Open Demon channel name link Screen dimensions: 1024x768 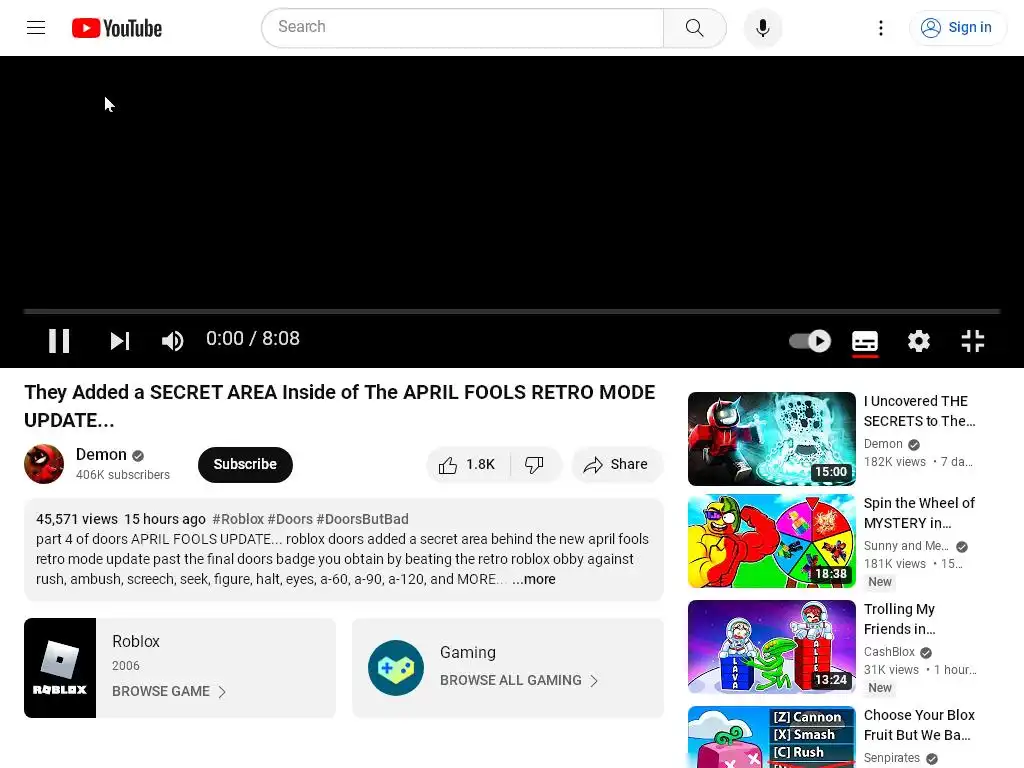pyautogui.click(x=101, y=455)
